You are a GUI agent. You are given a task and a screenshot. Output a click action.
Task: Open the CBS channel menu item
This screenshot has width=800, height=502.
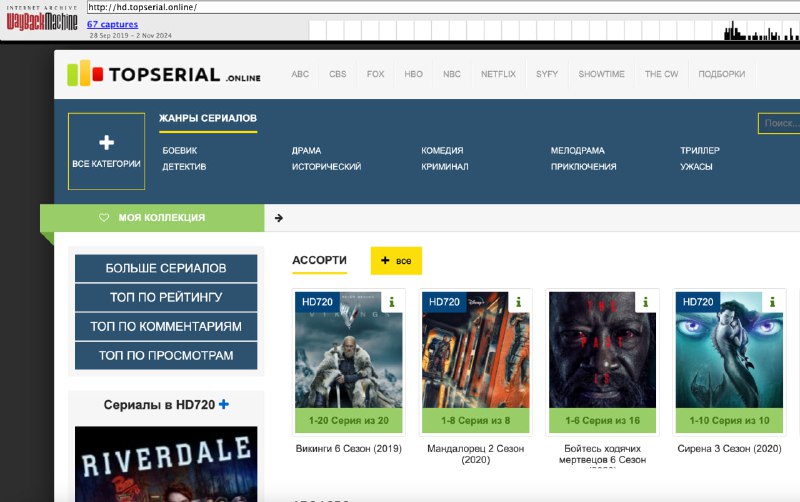[338, 74]
